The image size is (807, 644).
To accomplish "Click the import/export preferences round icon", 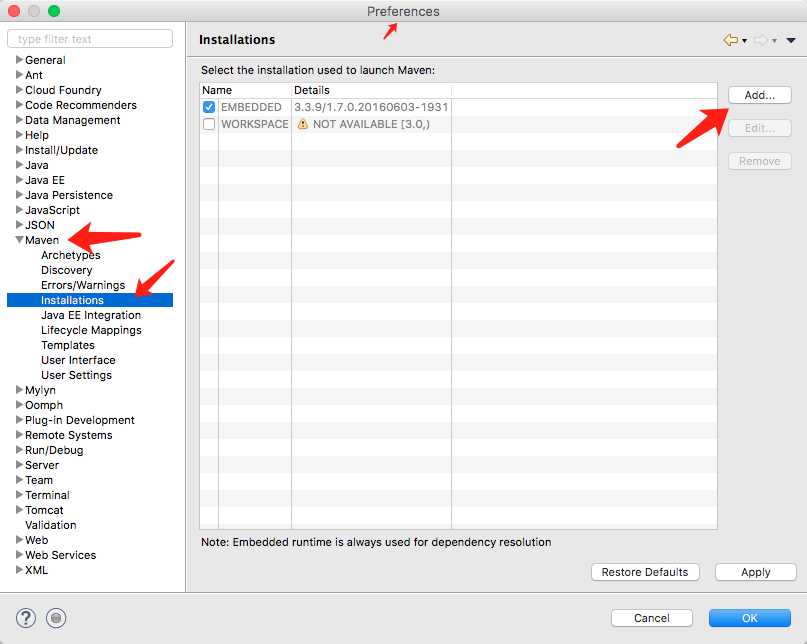I will [56, 618].
